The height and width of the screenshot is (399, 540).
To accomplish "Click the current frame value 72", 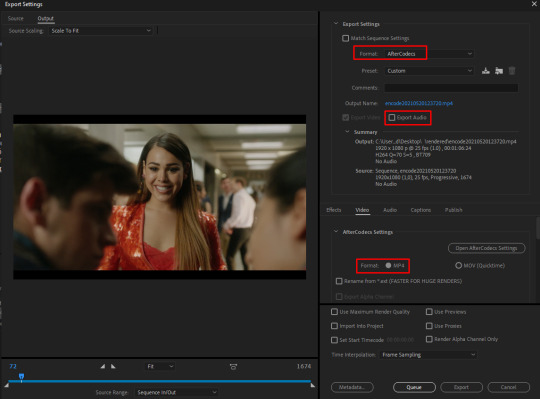I will click(13, 366).
